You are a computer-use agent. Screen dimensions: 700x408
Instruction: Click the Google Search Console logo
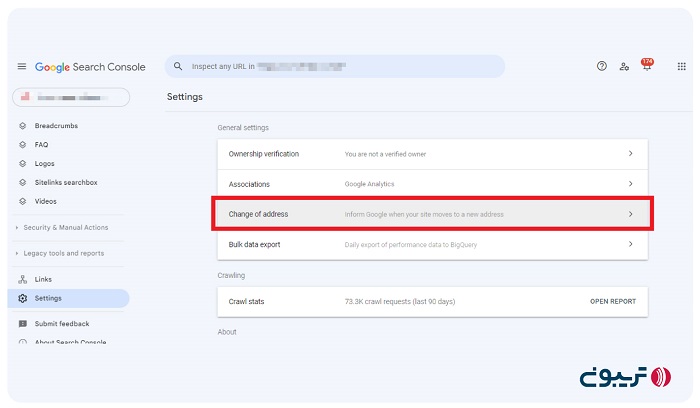point(90,67)
